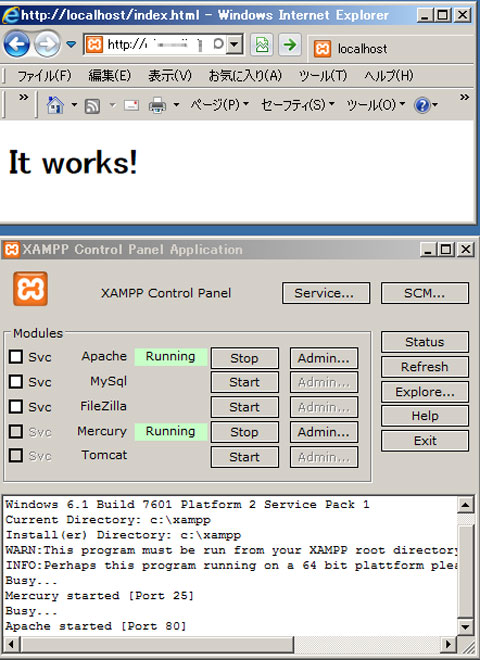Click the compatibility view page icon
480x660 pixels.
[x=262, y=44]
